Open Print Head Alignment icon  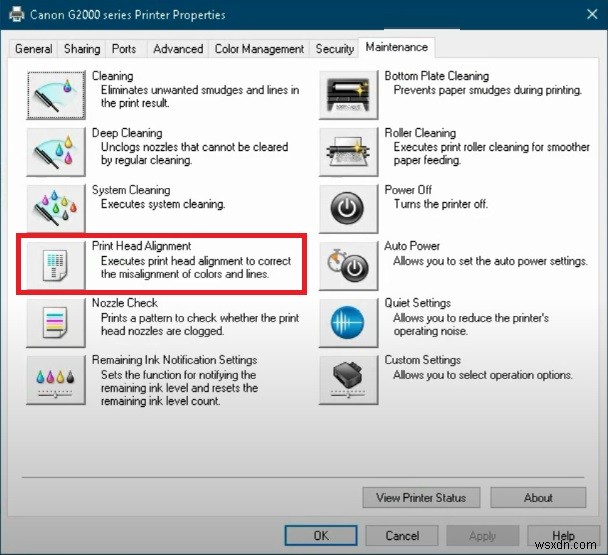tap(56, 265)
